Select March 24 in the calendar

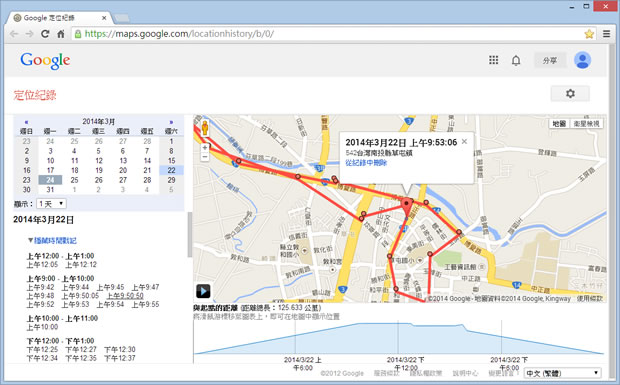coord(50,180)
